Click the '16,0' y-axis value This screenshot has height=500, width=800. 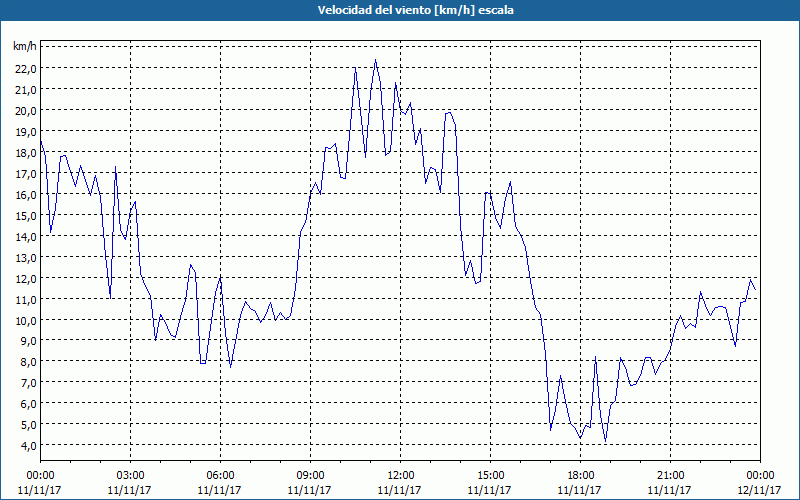27,194
